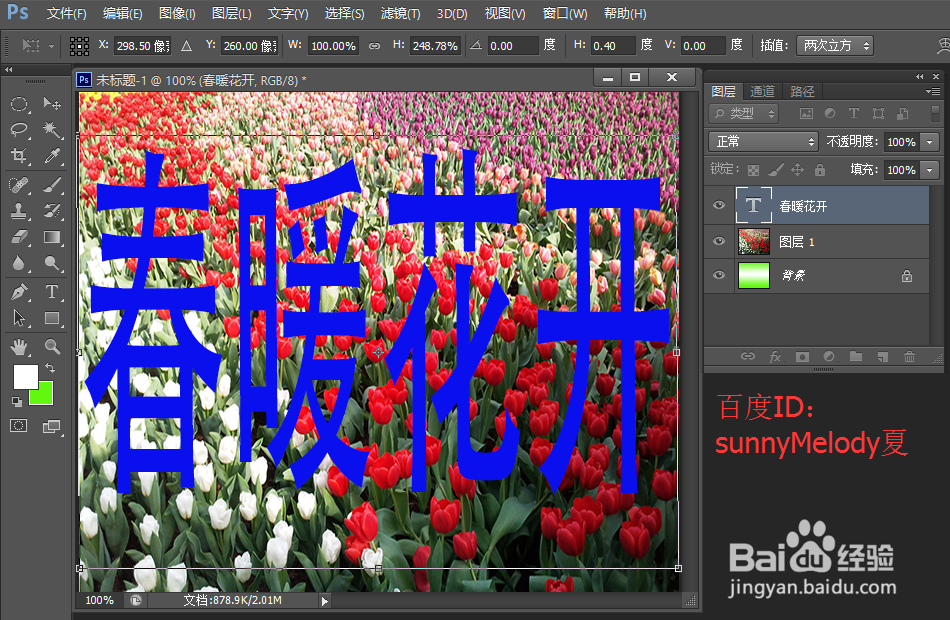Delete the selected layer via trash icon
Image resolution: width=950 pixels, height=620 pixels.
pyautogui.click(x=909, y=356)
